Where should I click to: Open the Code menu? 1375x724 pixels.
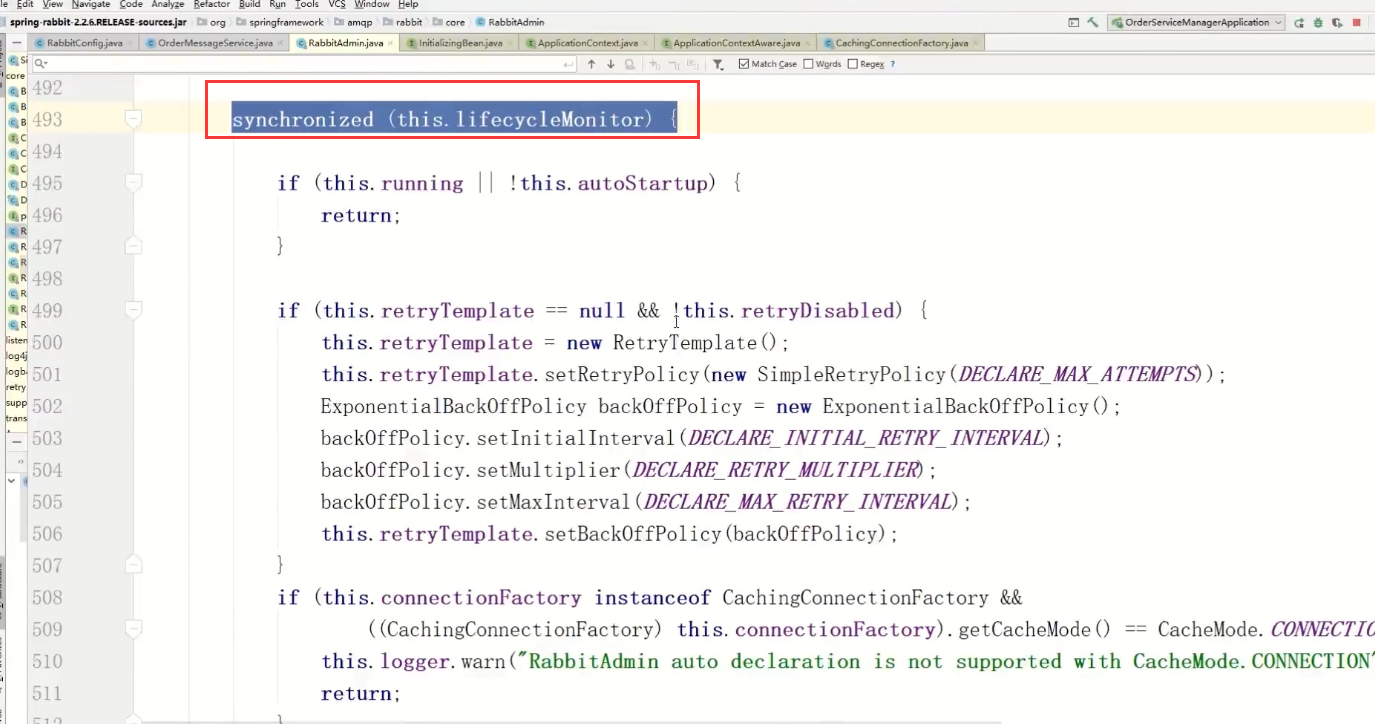click(x=131, y=5)
